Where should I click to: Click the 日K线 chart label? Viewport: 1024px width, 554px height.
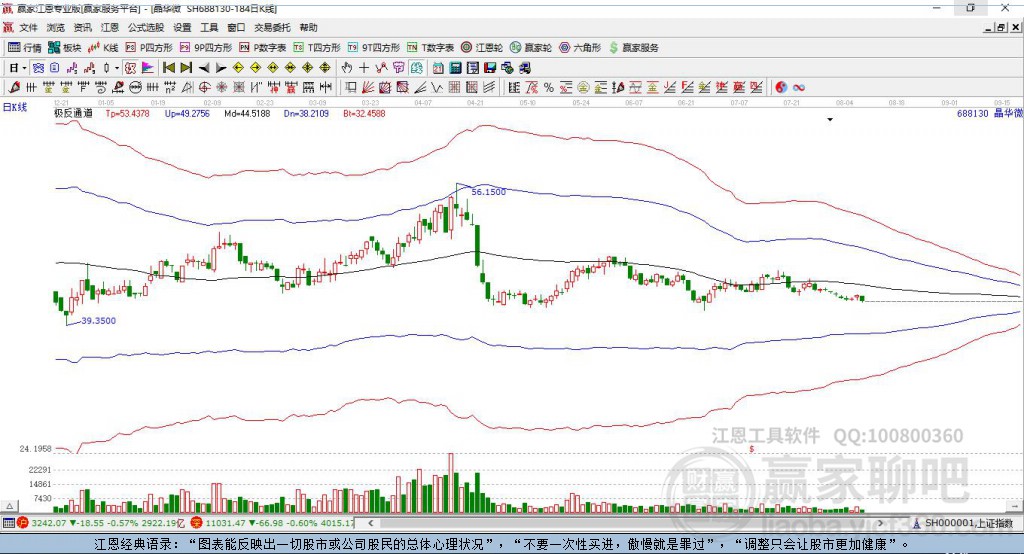point(15,107)
